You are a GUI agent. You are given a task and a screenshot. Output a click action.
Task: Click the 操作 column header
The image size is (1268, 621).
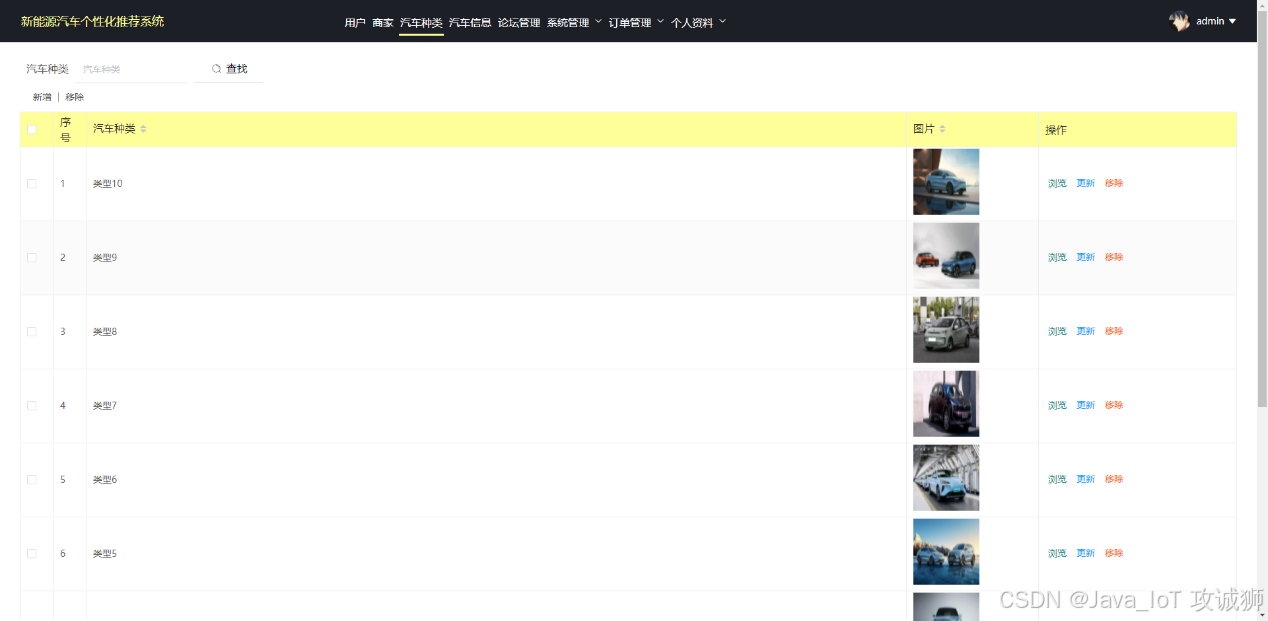click(x=1056, y=130)
